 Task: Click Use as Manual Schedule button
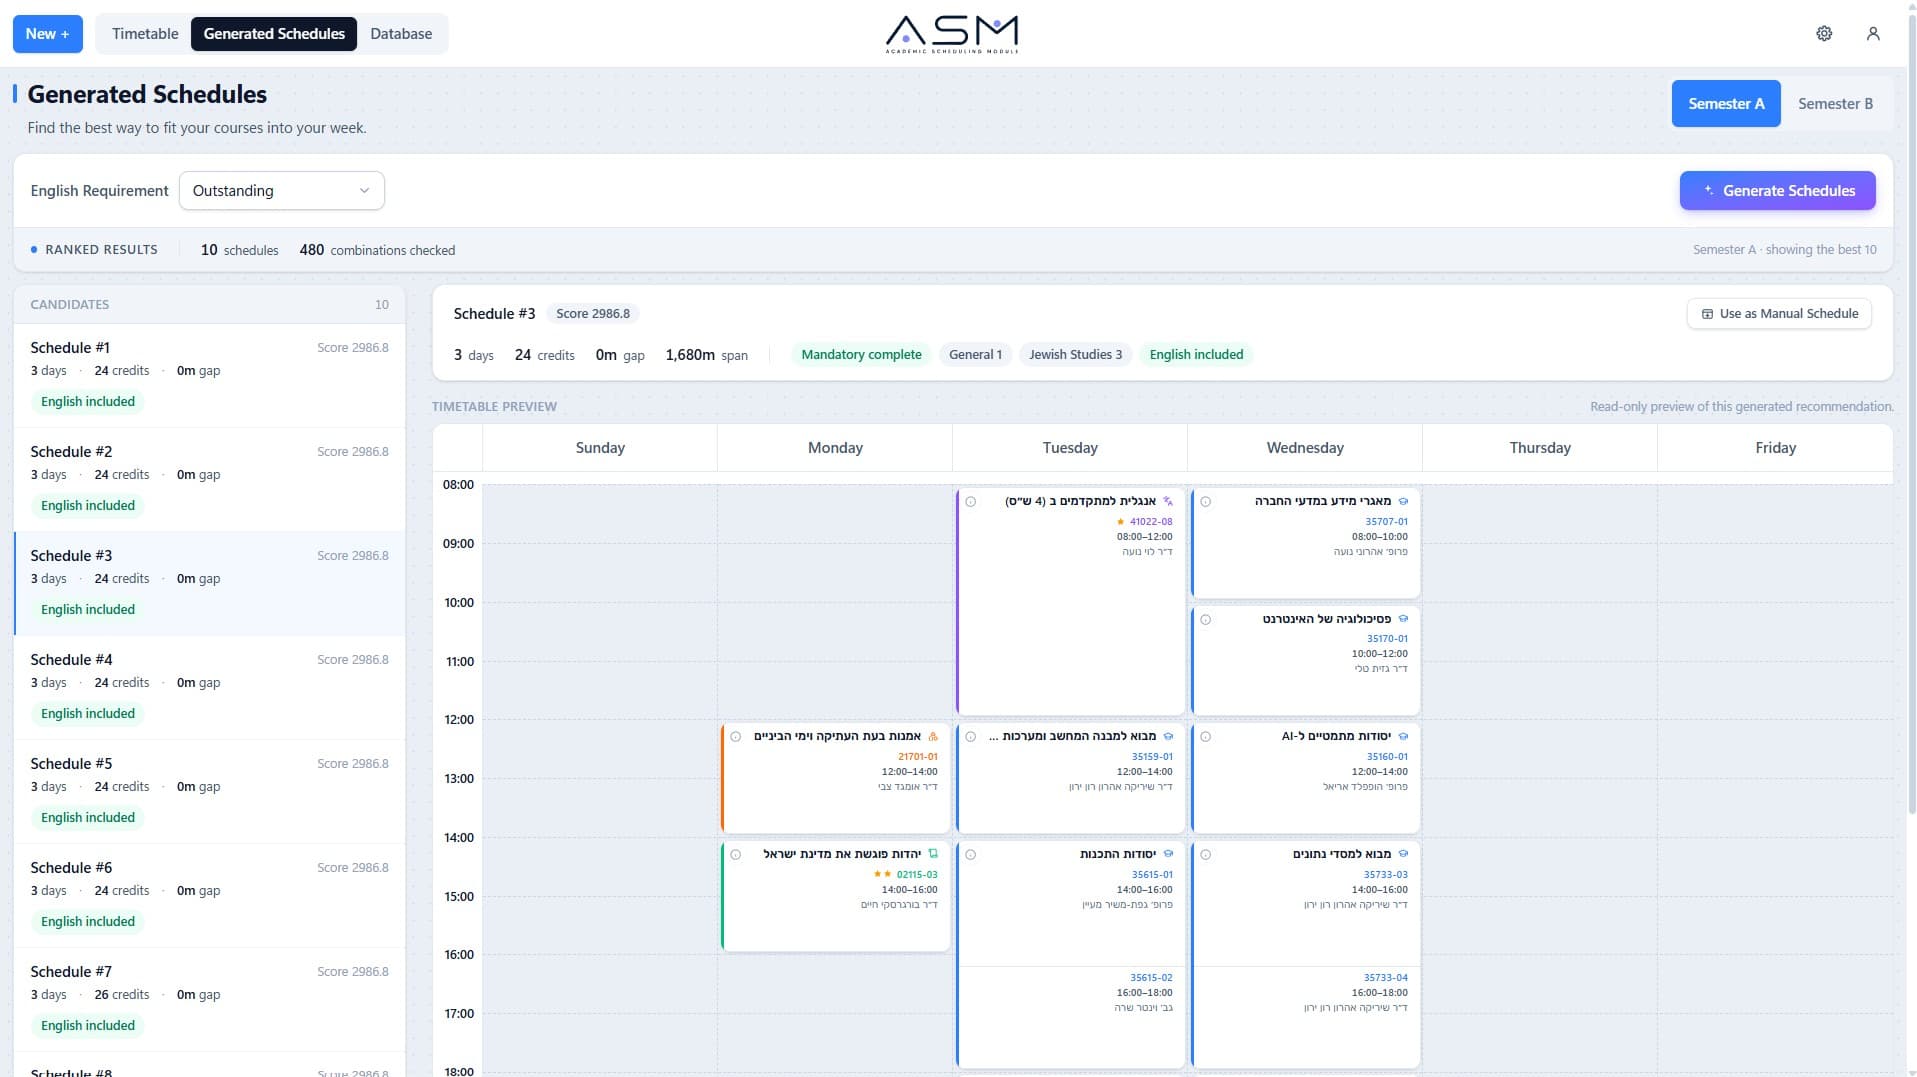coord(1779,313)
